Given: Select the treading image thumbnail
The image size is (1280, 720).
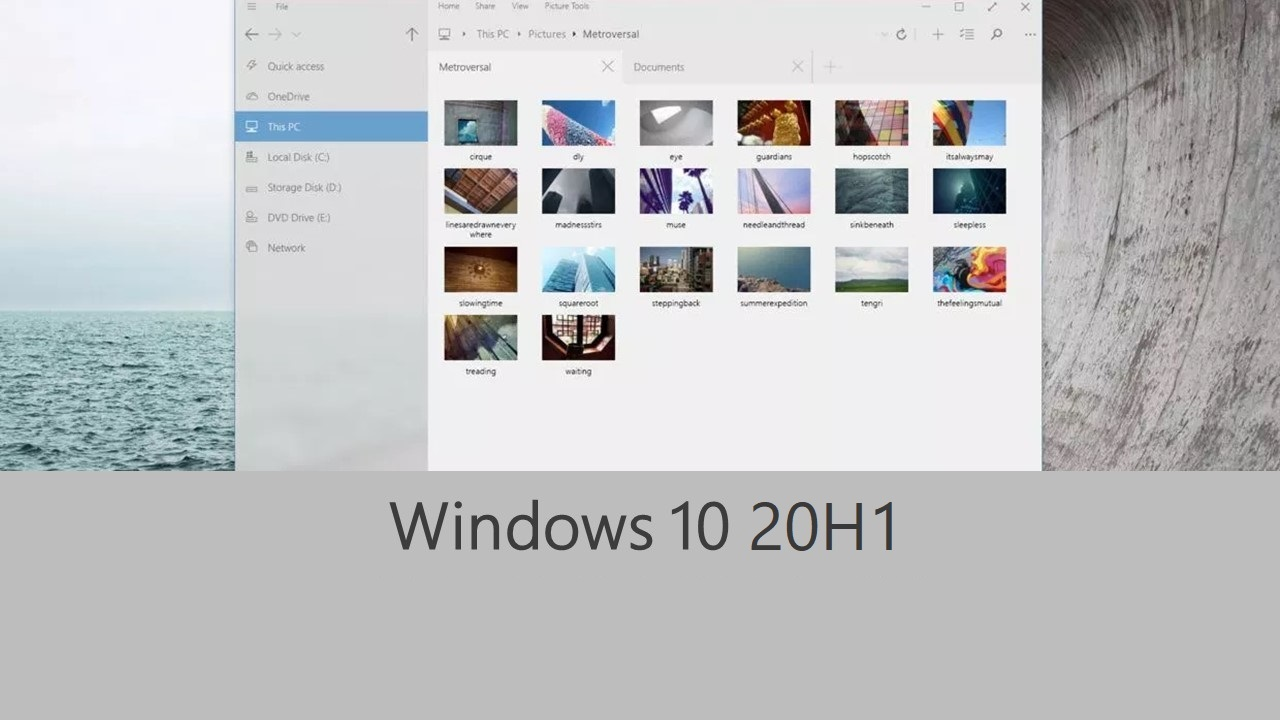Looking at the screenshot, I should (x=481, y=337).
